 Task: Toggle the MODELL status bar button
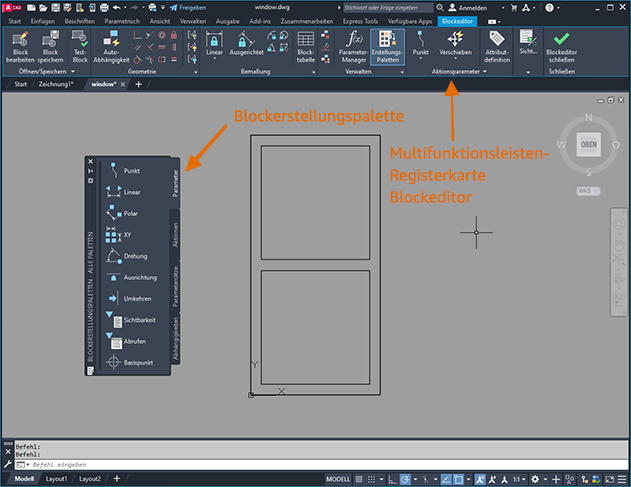pyautogui.click(x=339, y=479)
